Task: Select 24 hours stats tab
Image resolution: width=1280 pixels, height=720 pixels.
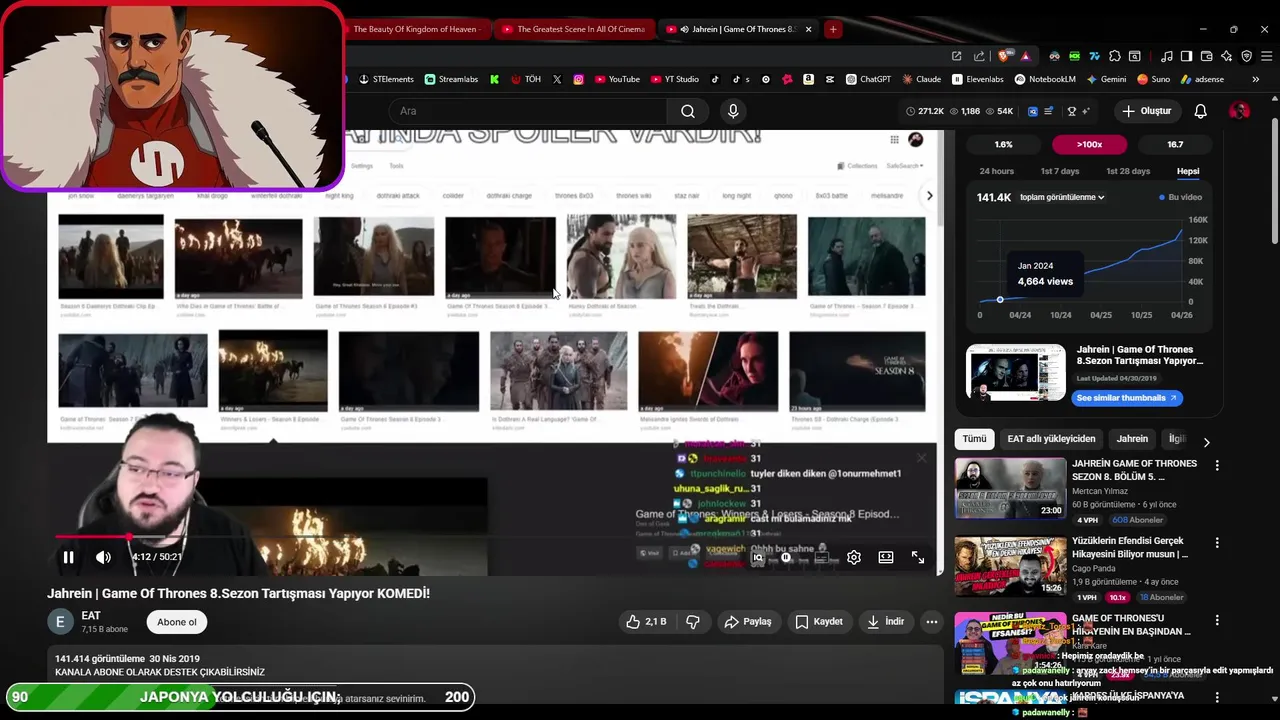Action: (996, 171)
